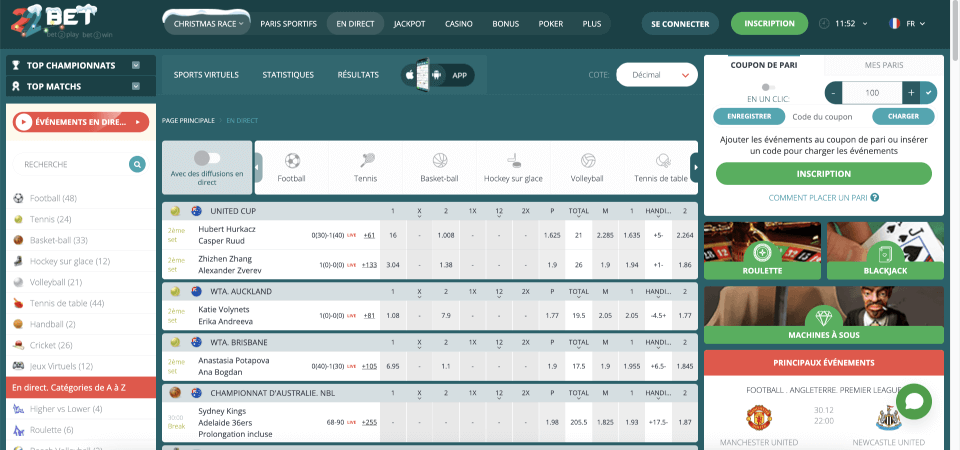Click Inscription button in coupon panel
The width and height of the screenshot is (960, 450).
(823, 174)
